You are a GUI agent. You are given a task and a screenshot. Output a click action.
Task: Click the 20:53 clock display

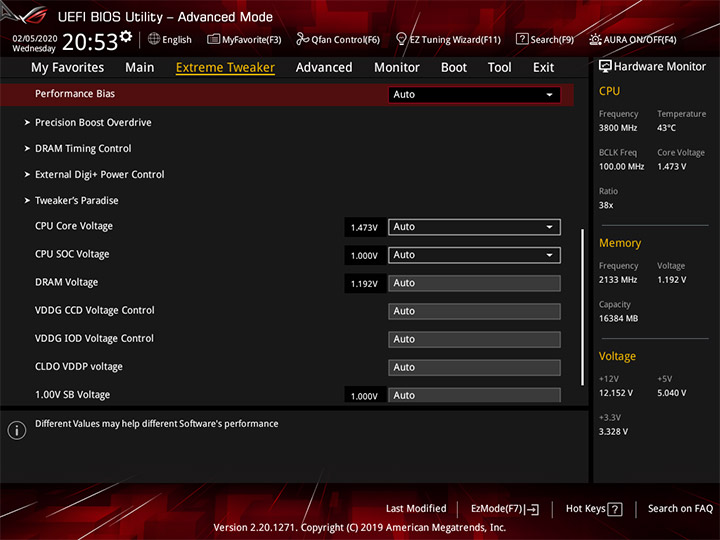[90, 42]
